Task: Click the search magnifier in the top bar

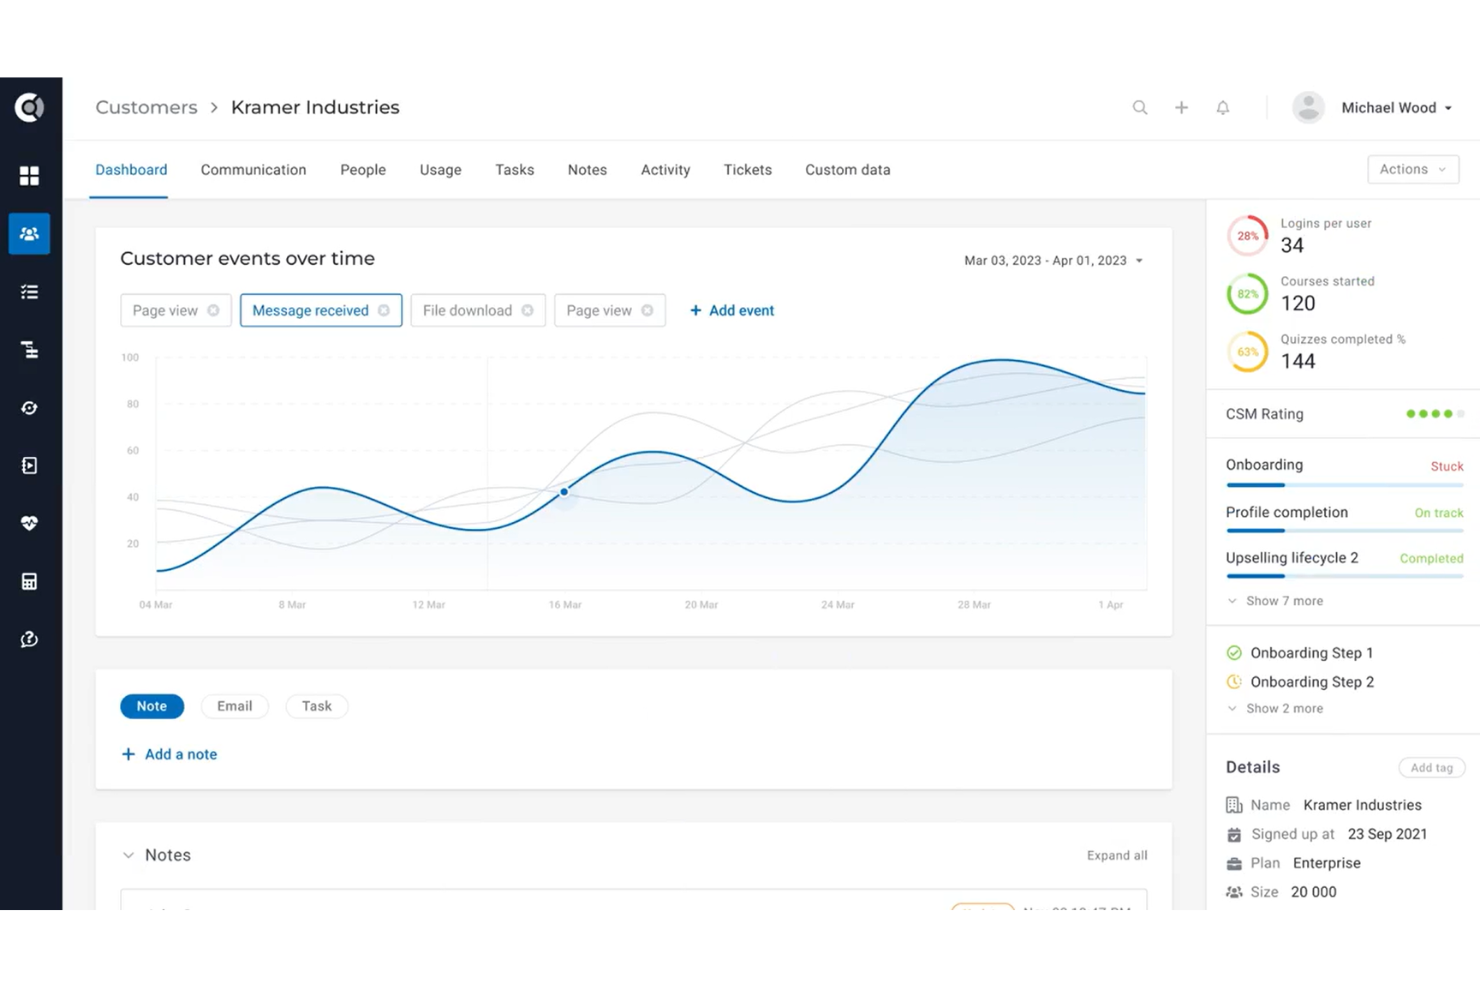Action: [1139, 107]
